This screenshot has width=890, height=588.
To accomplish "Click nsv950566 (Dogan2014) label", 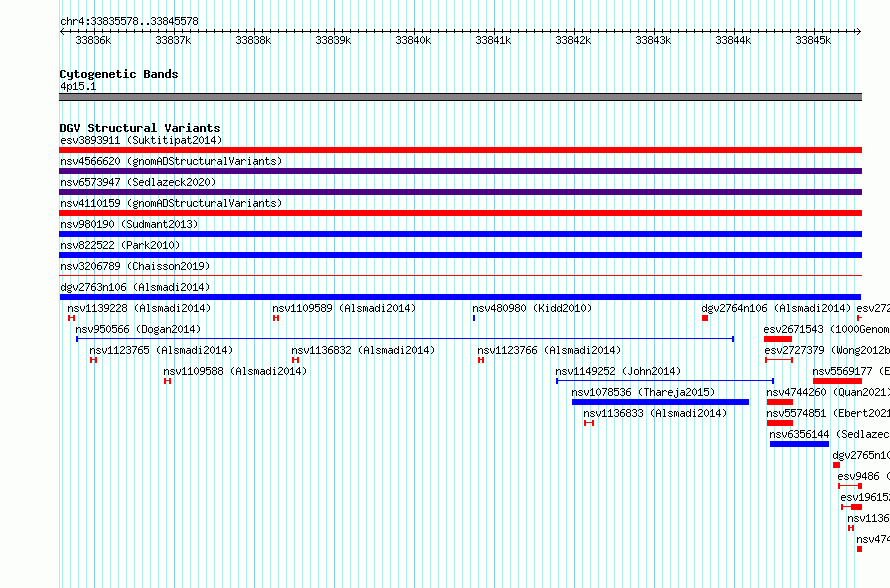I will click(x=138, y=329).
